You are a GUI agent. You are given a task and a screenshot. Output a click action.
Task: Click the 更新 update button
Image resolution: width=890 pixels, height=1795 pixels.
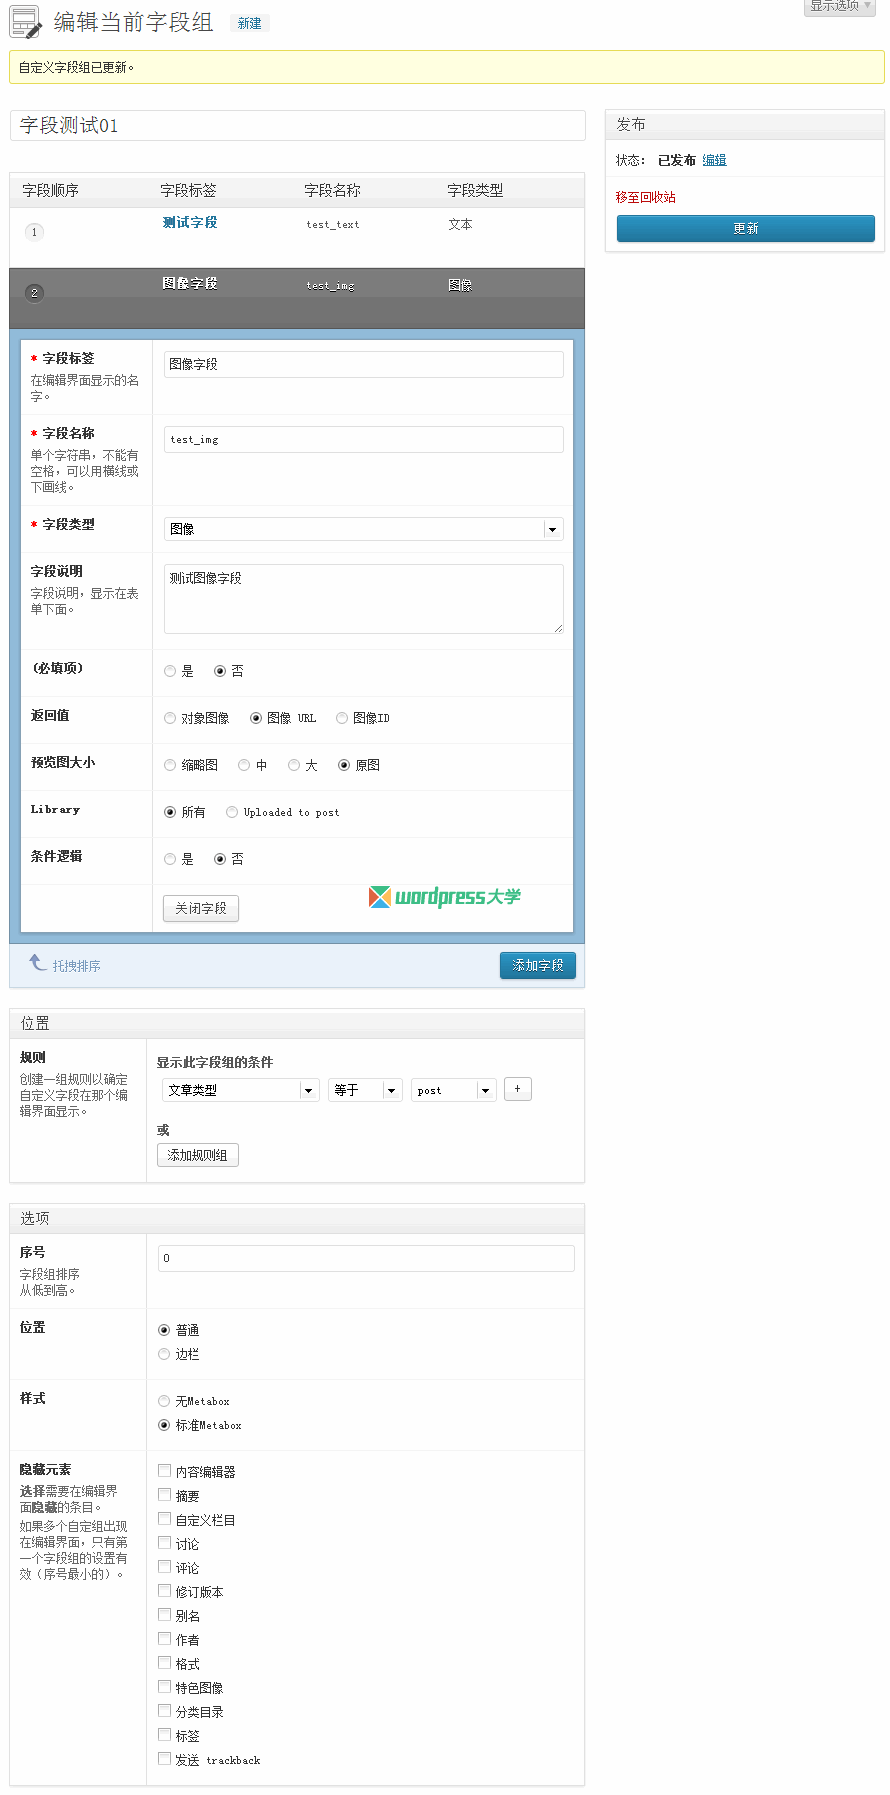(746, 229)
